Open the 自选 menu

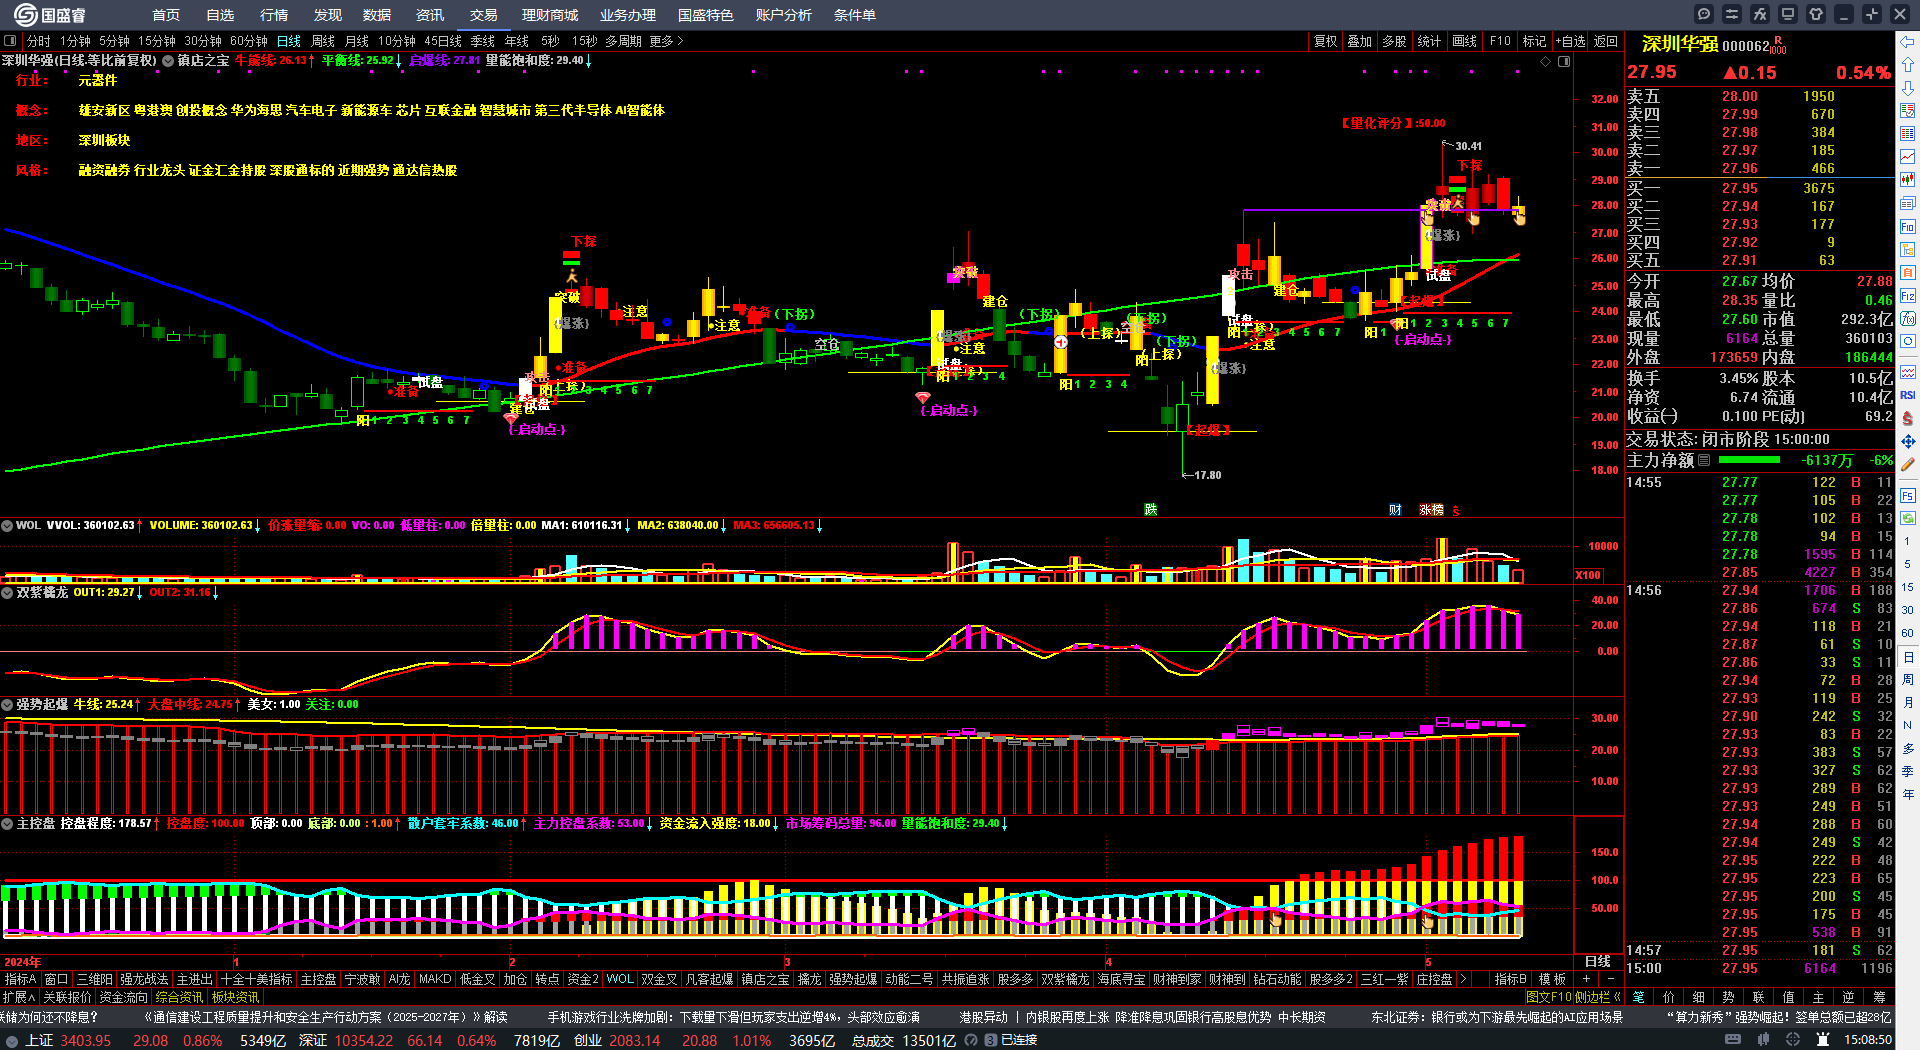220,15
